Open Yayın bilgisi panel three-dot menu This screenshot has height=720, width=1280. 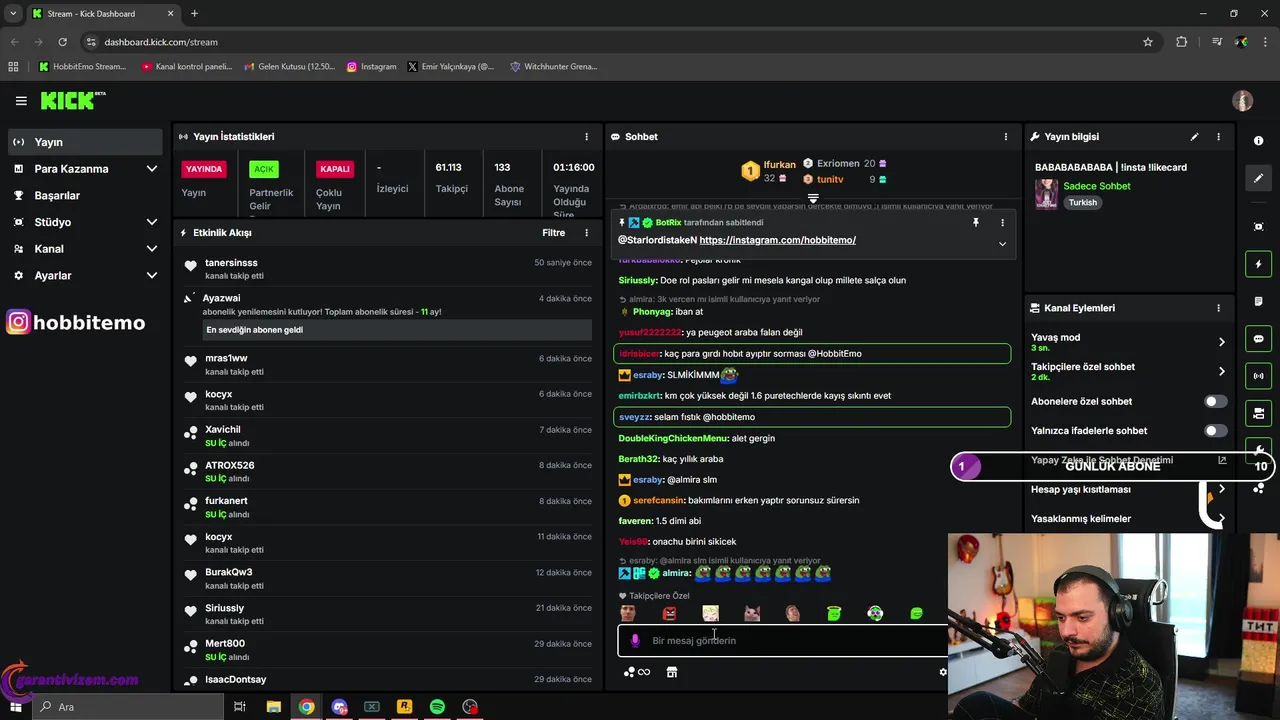tap(1218, 137)
